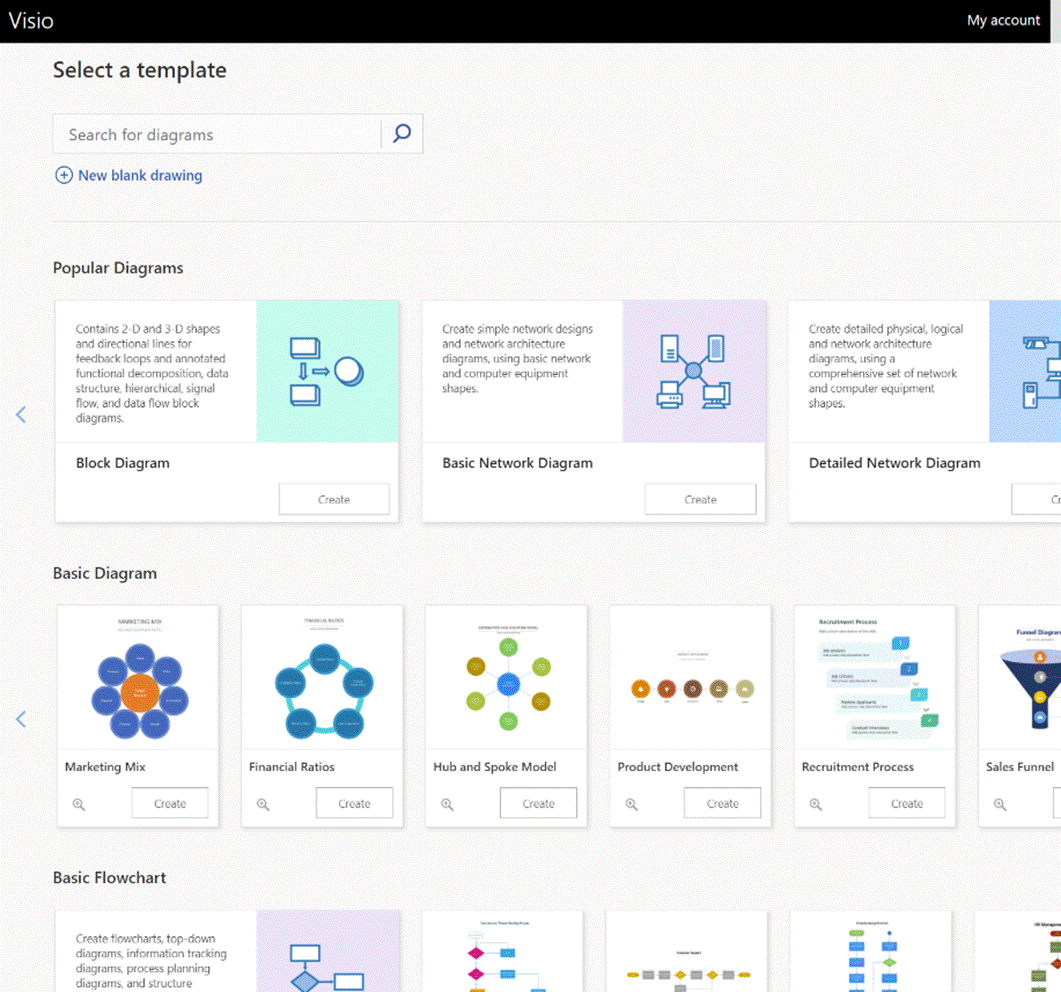Image resolution: width=1061 pixels, height=992 pixels.
Task: Click the Visio logo title
Action: click(31, 20)
